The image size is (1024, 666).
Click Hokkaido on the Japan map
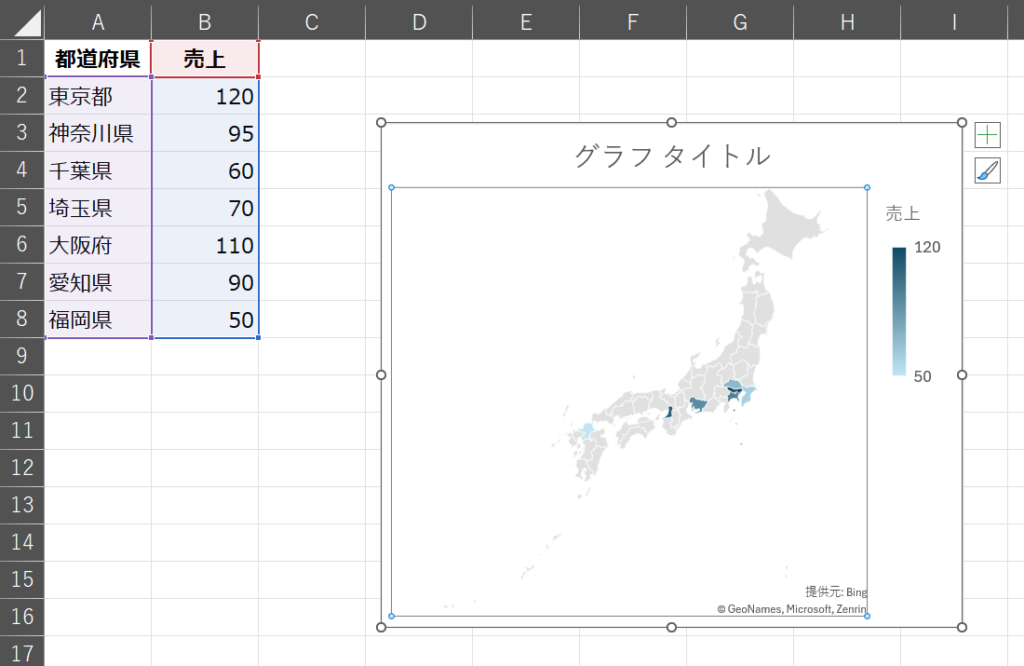click(790, 232)
